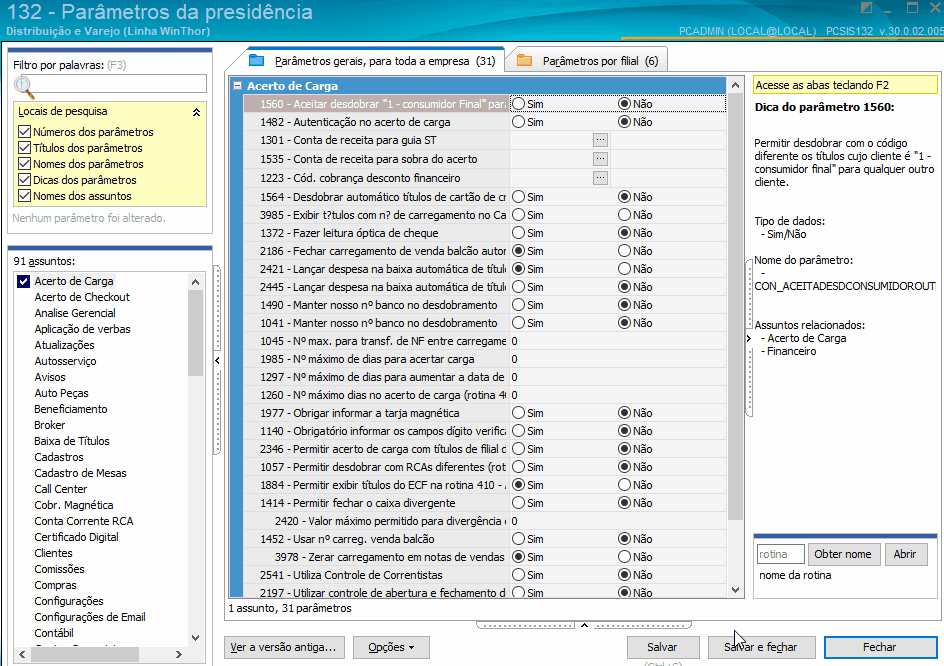The height and width of the screenshot is (666, 944).
Task: Select Não for 2186 Fechar carregamento de venda balcão
Action: pos(624,251)
